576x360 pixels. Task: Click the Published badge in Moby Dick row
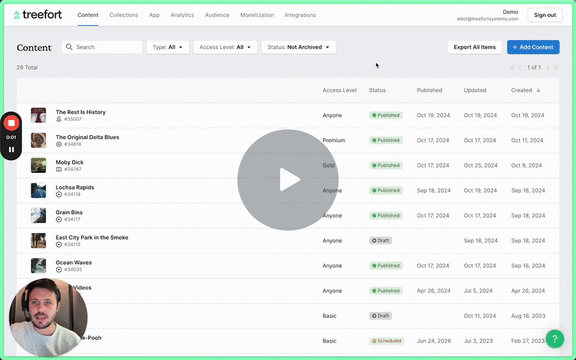386,165
